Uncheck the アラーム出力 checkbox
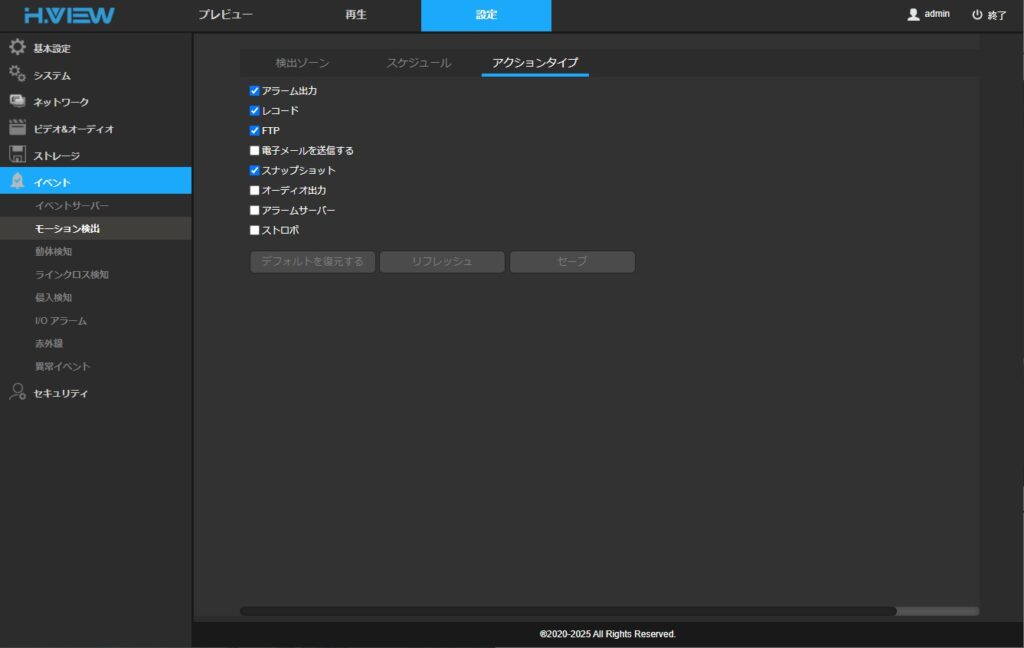 [255, 91]
